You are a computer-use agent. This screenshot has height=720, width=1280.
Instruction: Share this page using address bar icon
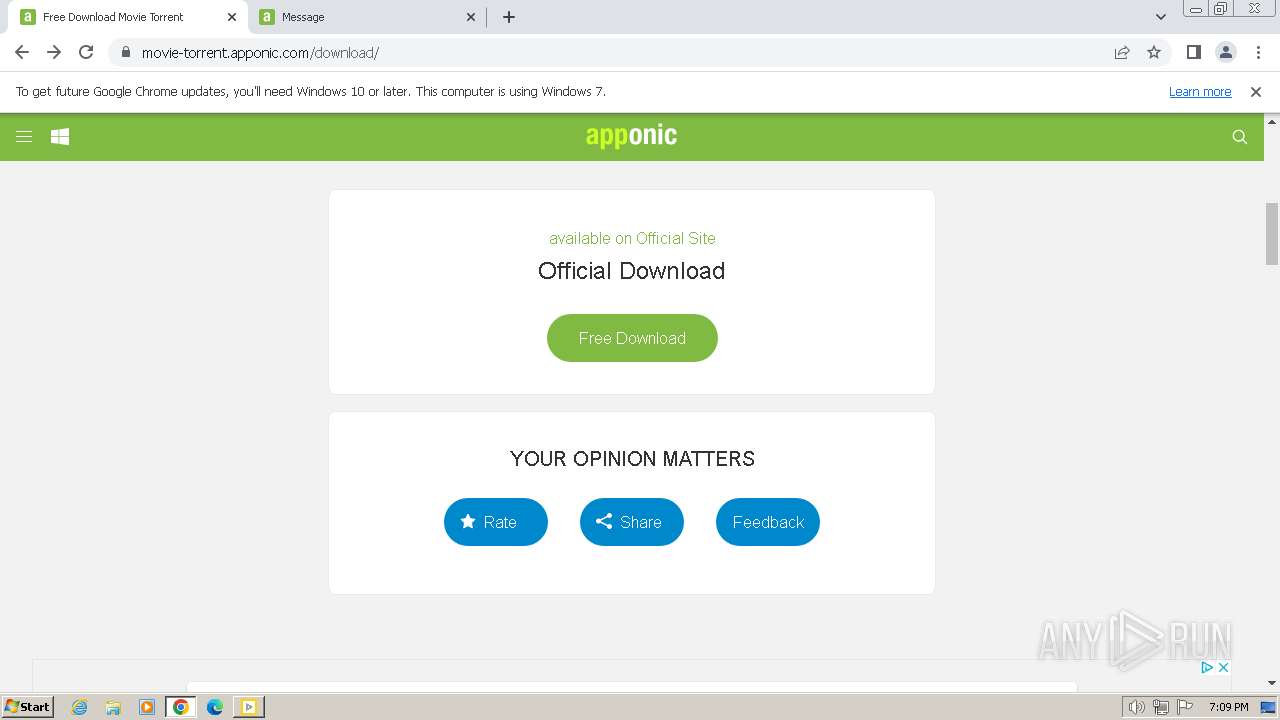[x=1122, y=52]
